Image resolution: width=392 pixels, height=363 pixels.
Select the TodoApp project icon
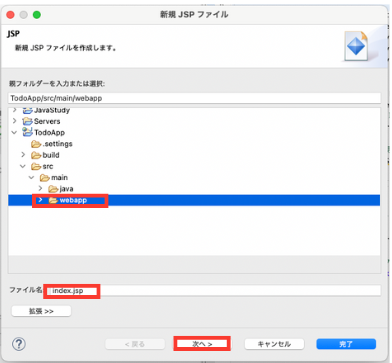[27, 132]
